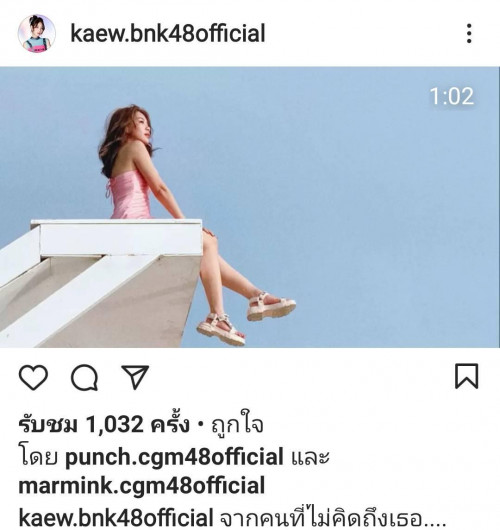
Task: Expand the caption จากคนที่ไม่คิดถึงเธอ
Action: point(333,517)
